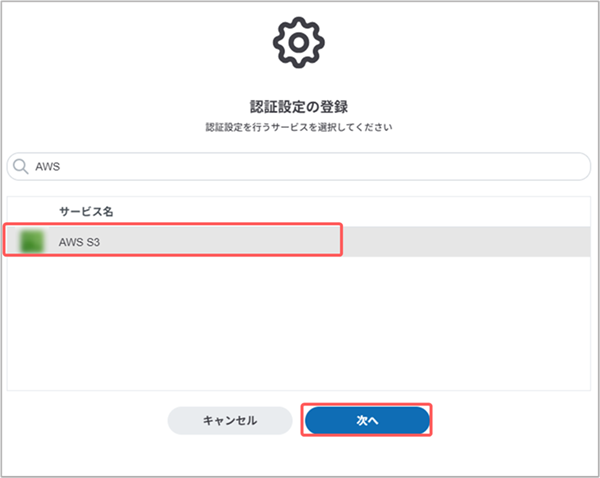Click the blank icon column header beside サービス名
The image size is (600, 478).
click(x=32, y=211)
